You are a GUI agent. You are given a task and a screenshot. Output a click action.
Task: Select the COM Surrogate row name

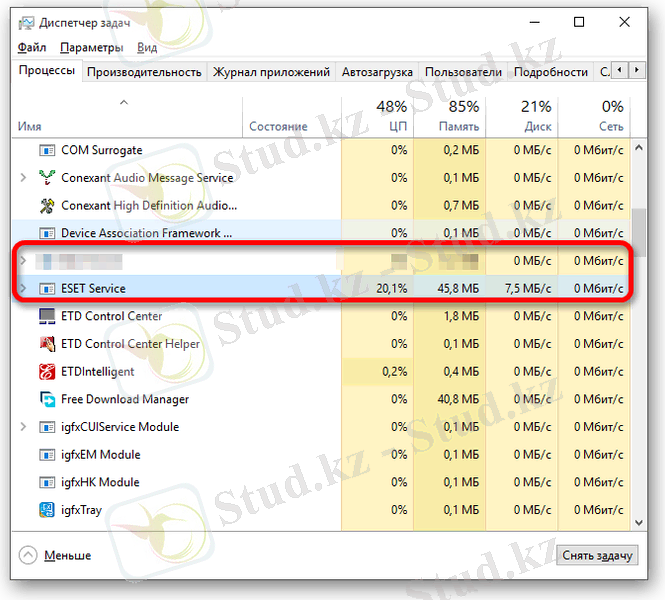point(102,150)
